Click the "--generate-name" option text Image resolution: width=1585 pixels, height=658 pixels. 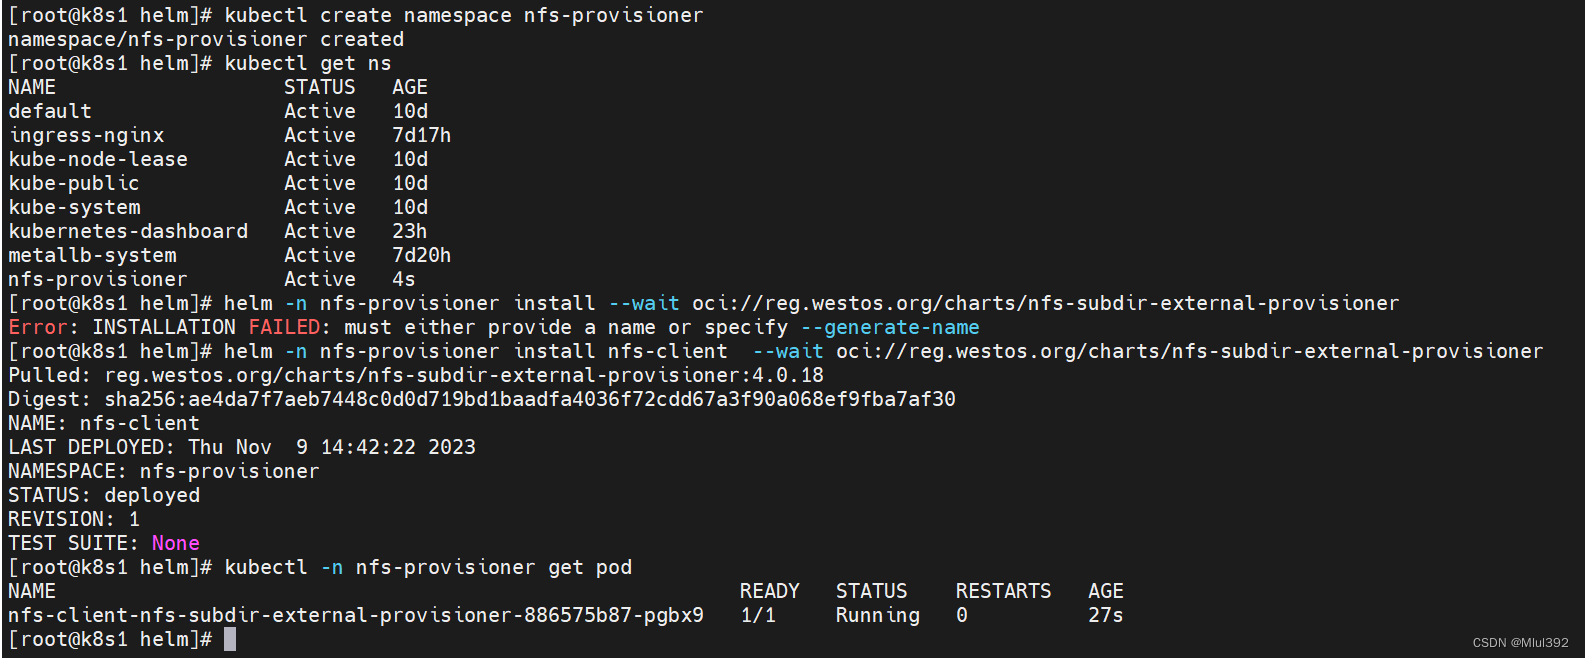pyautogui.click(x=890, y=327)
